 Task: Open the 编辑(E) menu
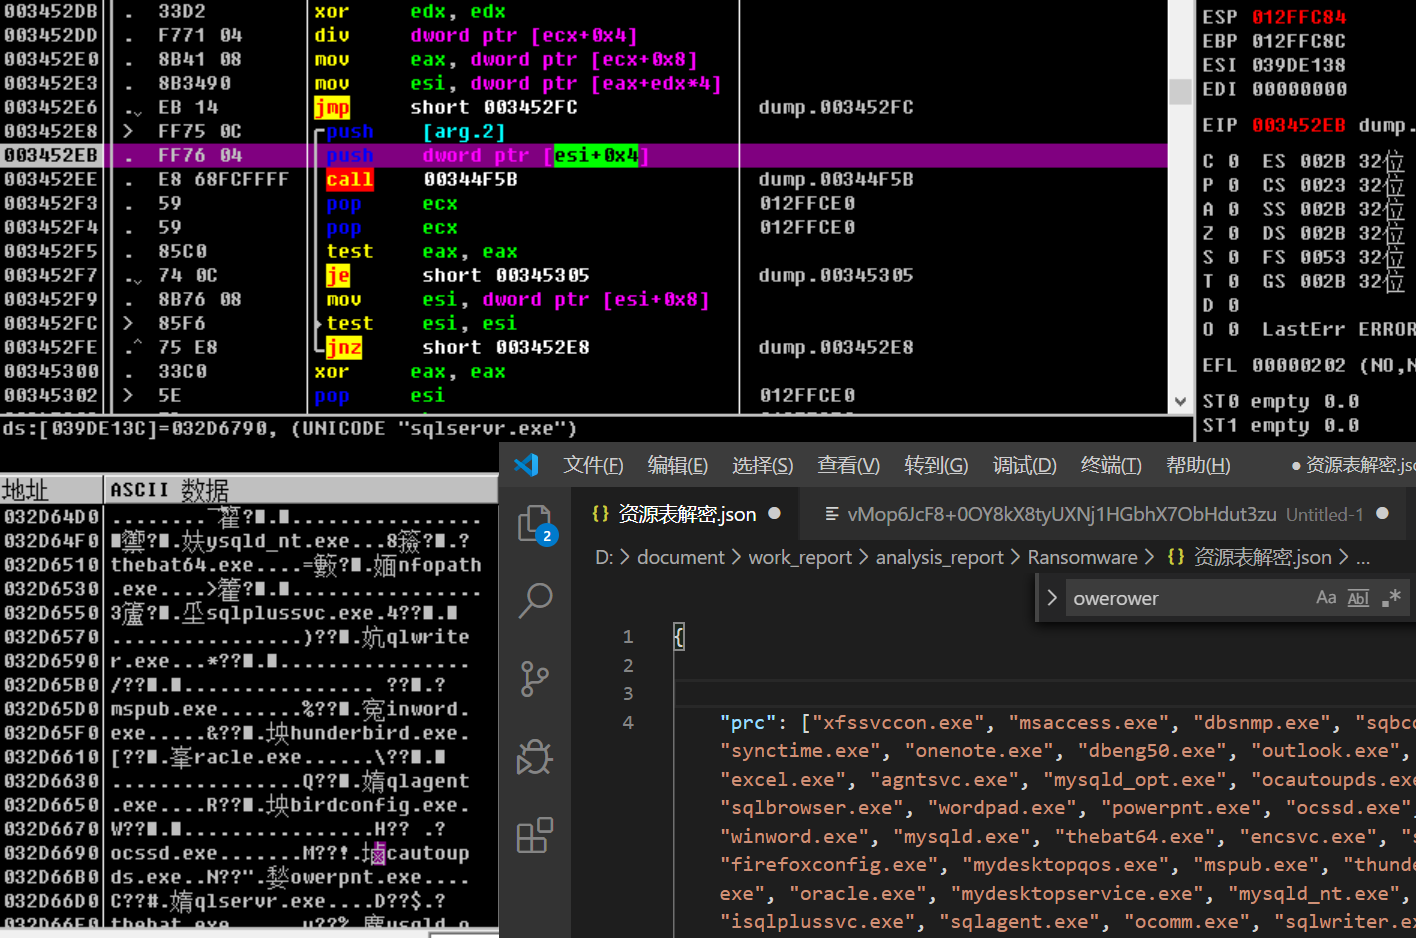678,465
